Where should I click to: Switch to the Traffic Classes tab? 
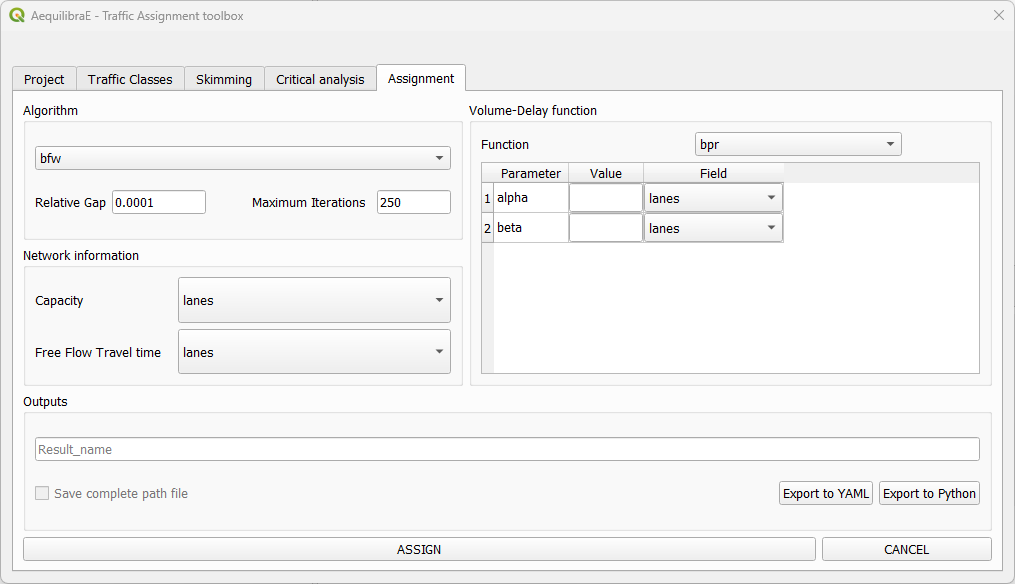point(130,78)
